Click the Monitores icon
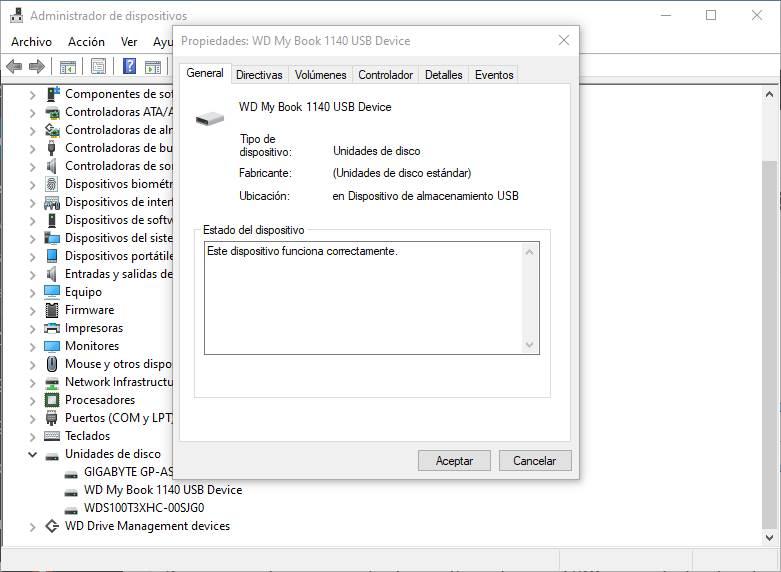This screenshot has width=781, height=572. 52,346
